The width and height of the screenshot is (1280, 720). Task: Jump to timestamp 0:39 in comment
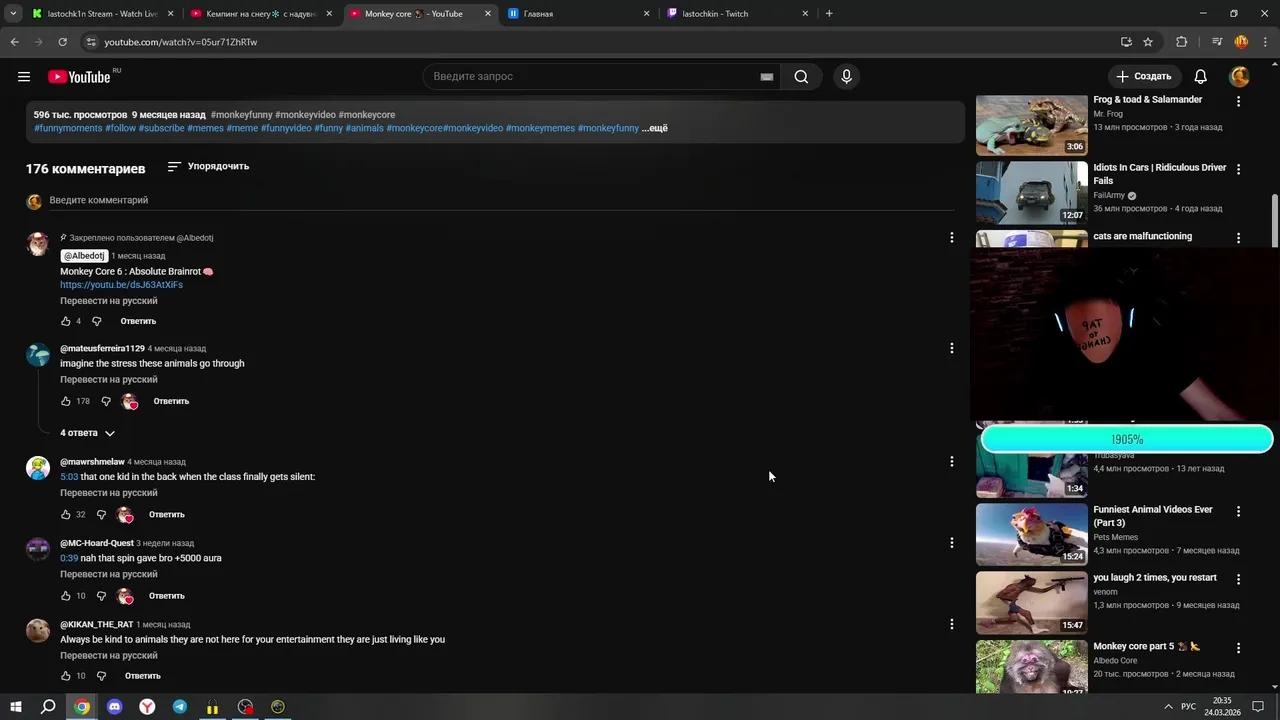(x=69, y=558)
